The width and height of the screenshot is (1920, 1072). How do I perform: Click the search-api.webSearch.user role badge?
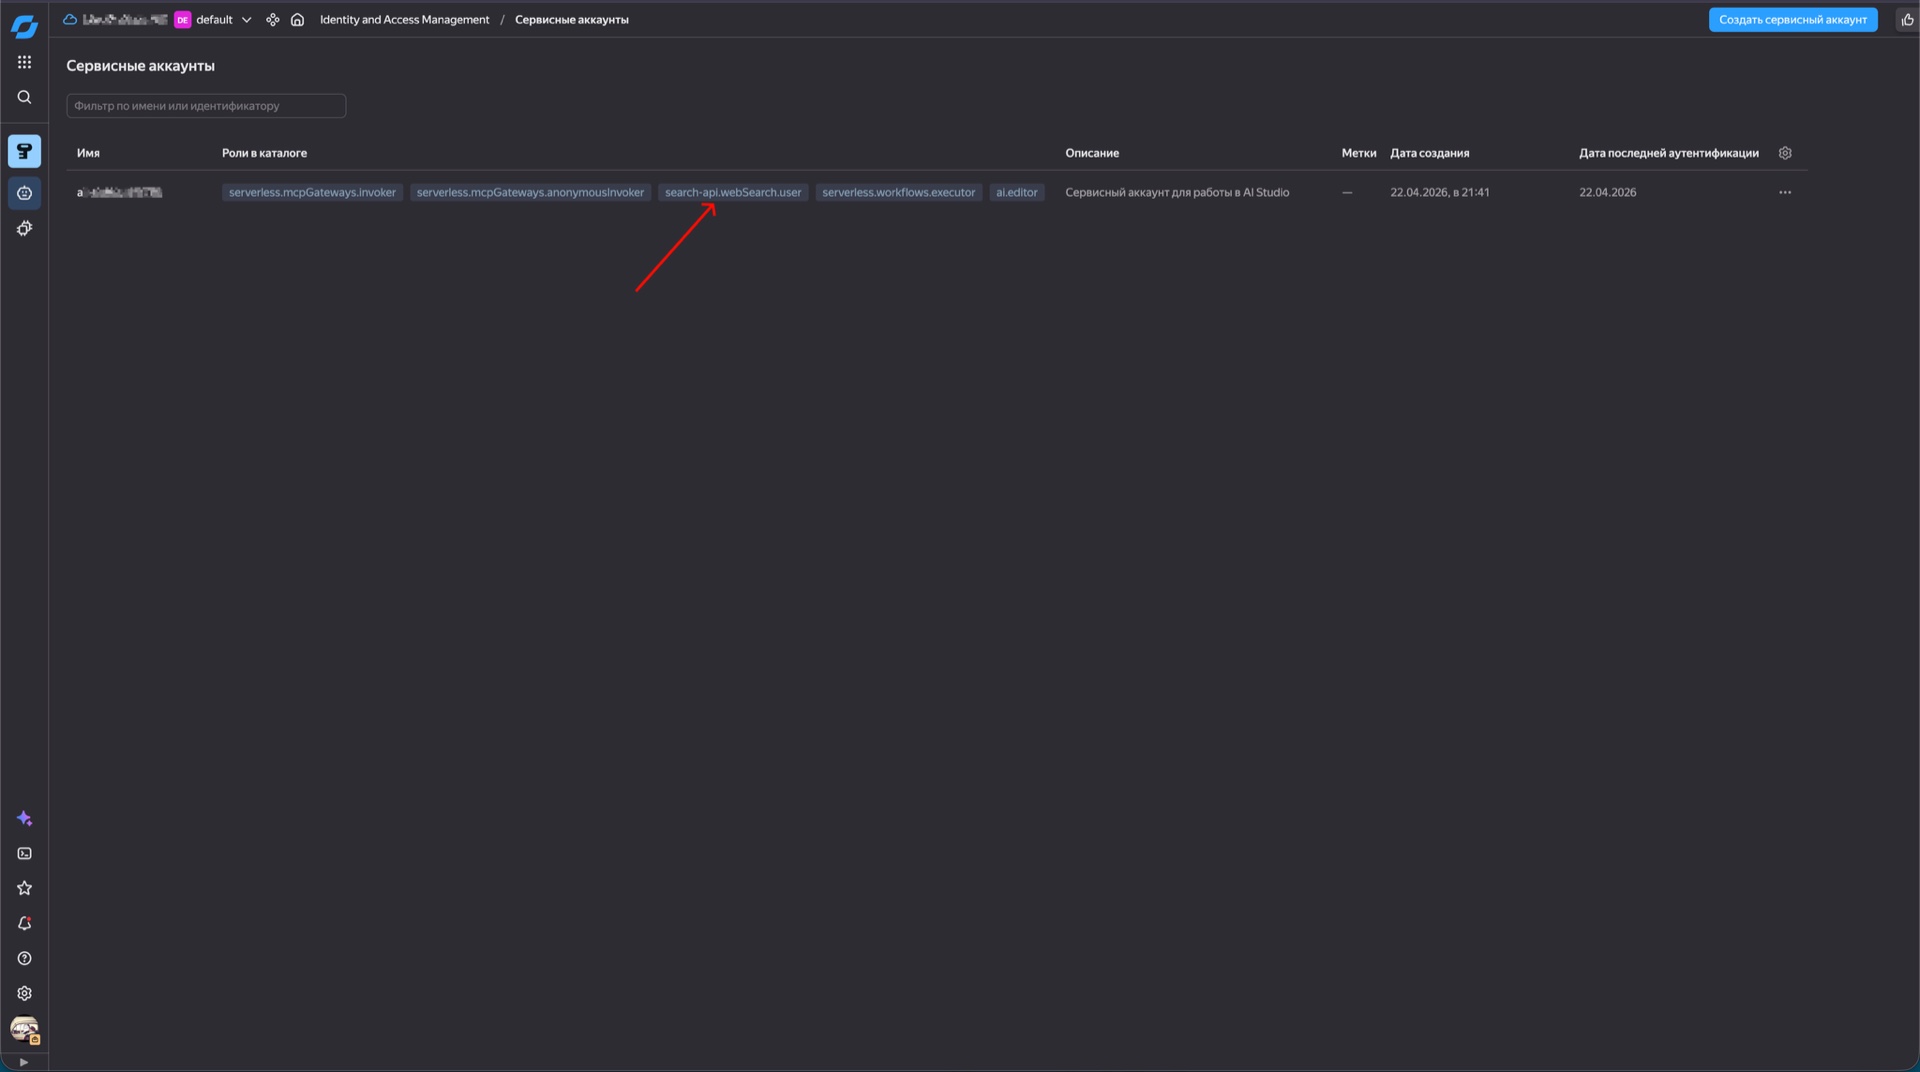tap(733, 192)
